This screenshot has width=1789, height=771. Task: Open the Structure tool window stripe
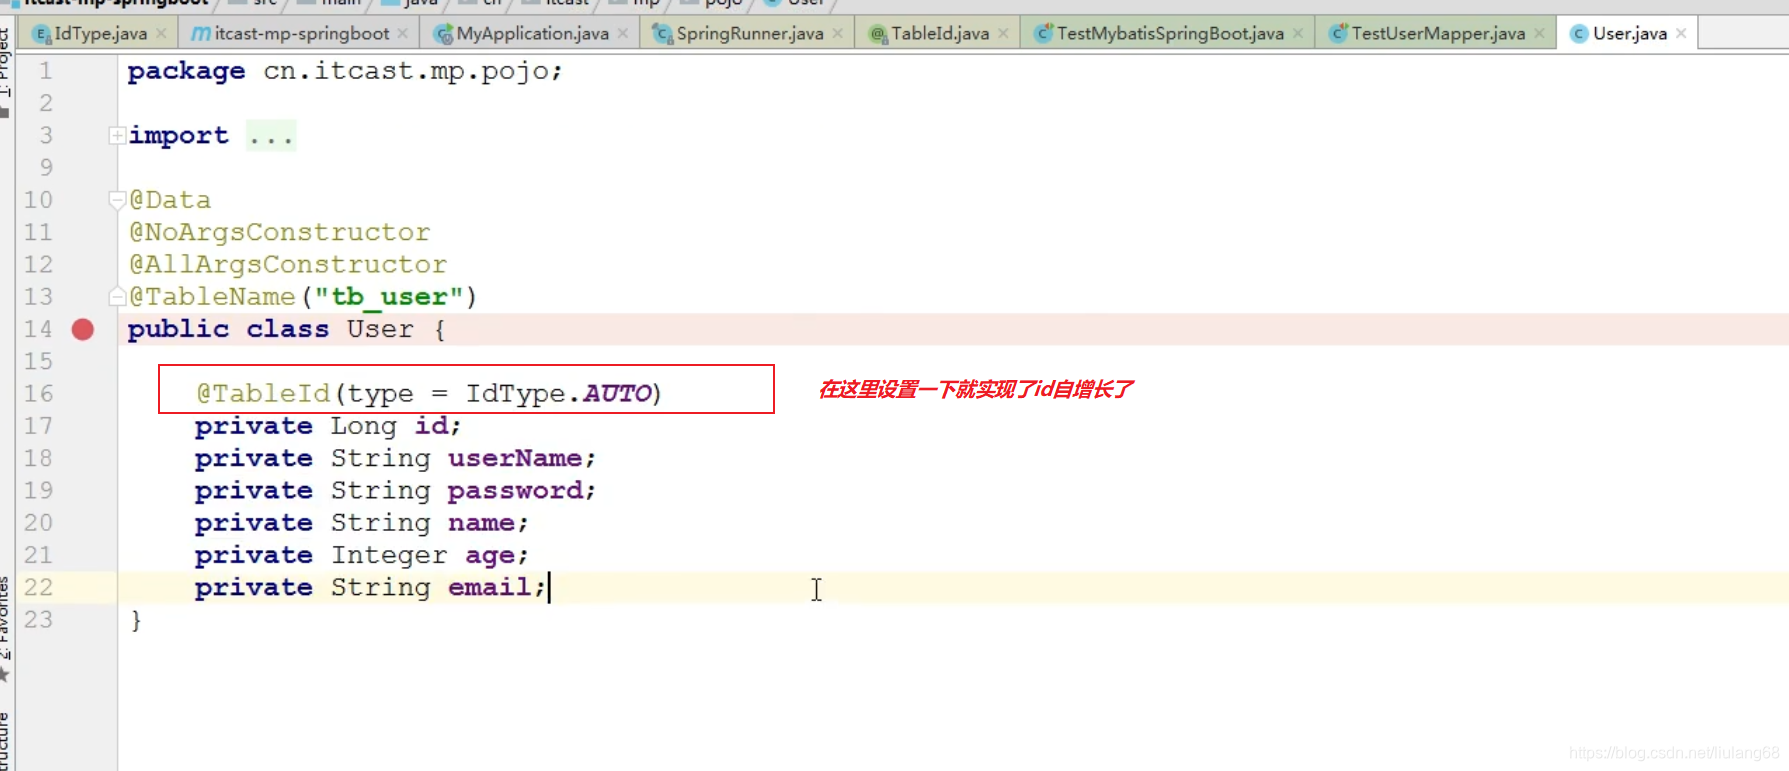(5, 742)
